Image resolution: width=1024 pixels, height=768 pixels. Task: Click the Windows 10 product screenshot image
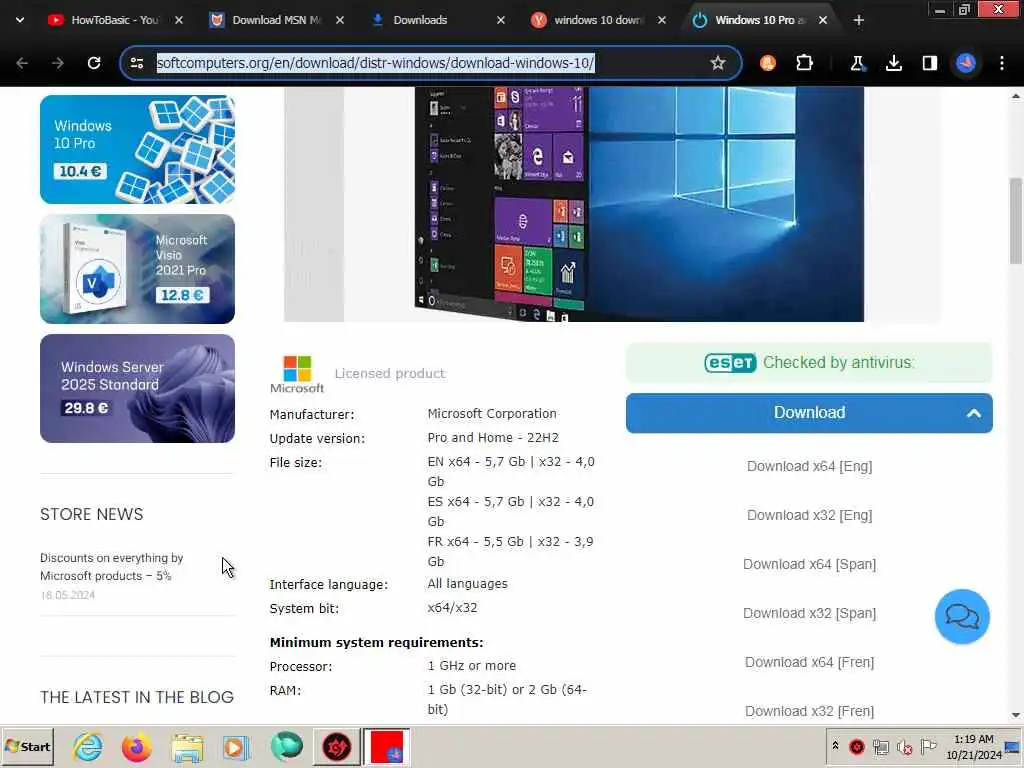coord(639,204)
